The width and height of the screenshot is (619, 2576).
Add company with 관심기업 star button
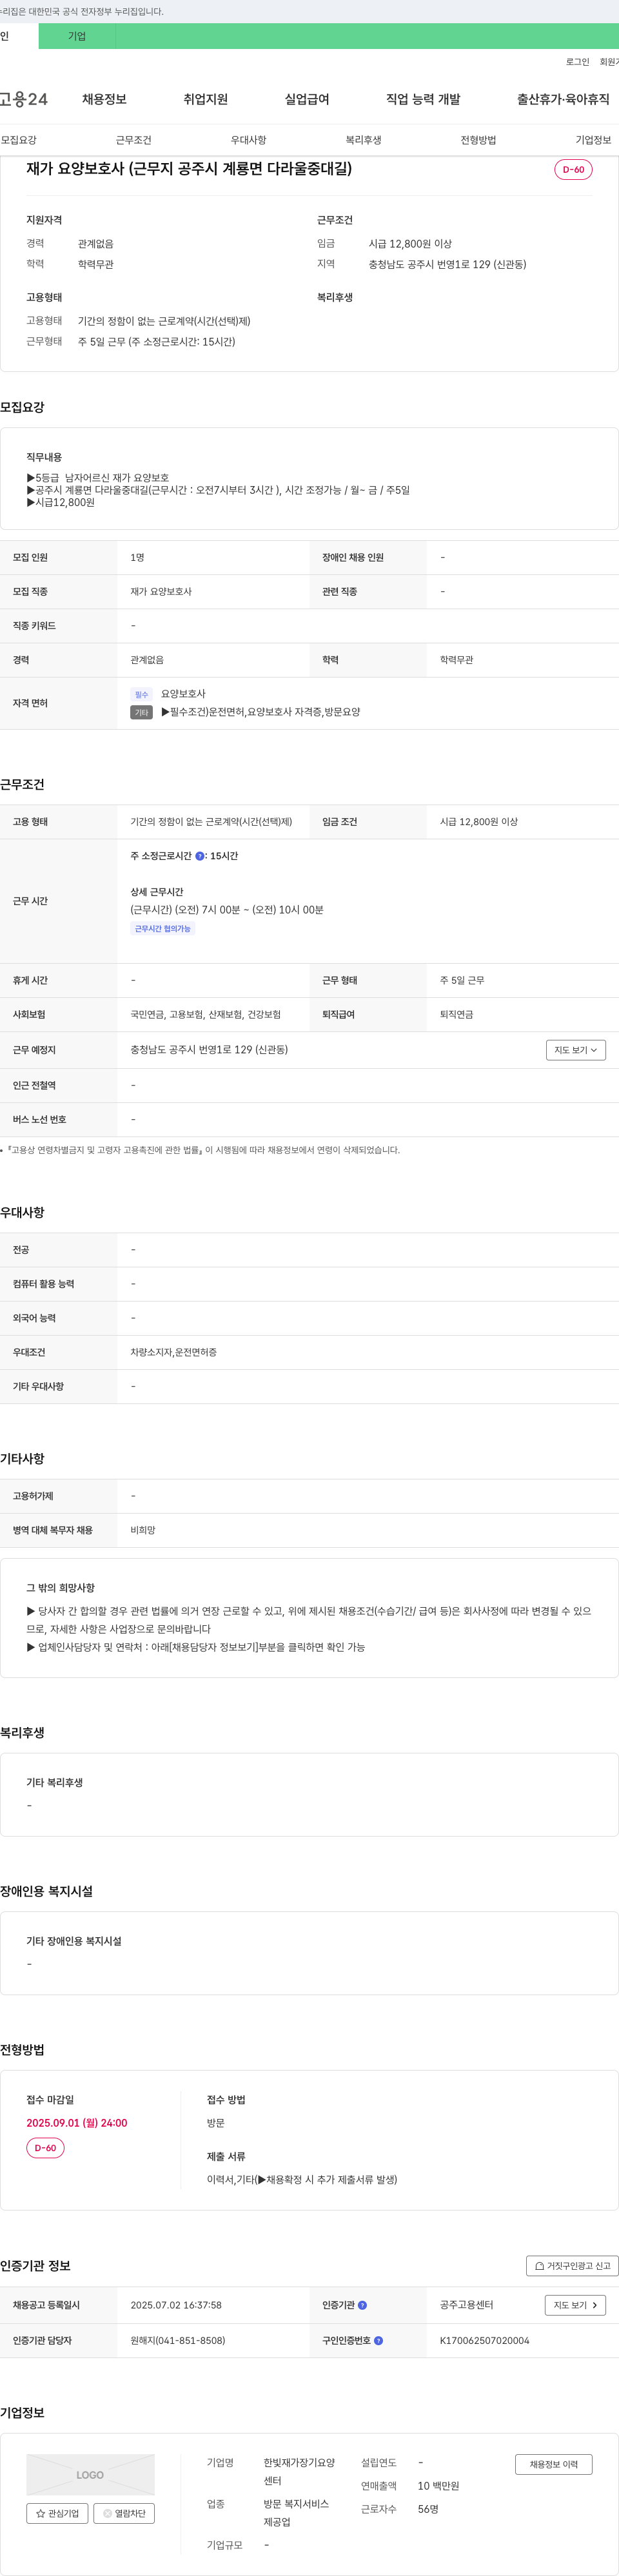tap(57, 2513)
